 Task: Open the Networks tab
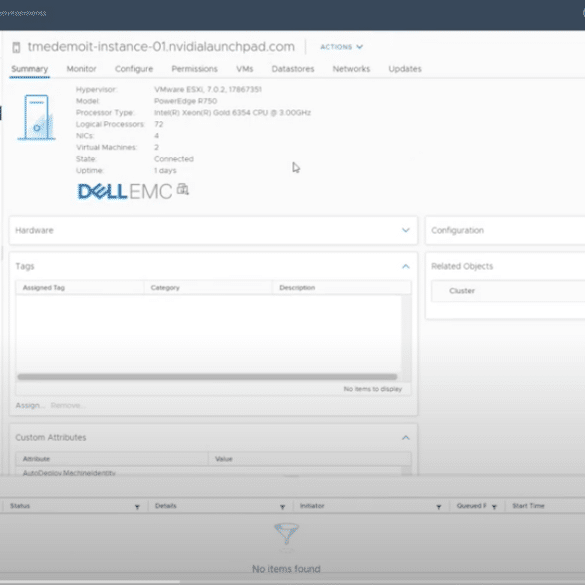click(x=351, y=69)
